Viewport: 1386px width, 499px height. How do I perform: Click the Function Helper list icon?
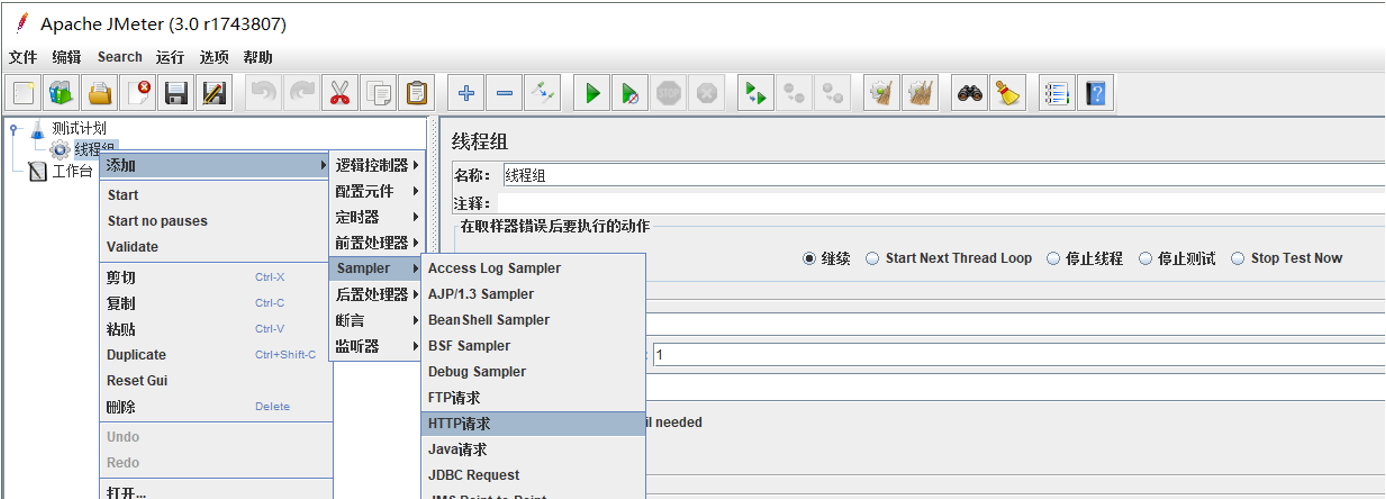1058,94
